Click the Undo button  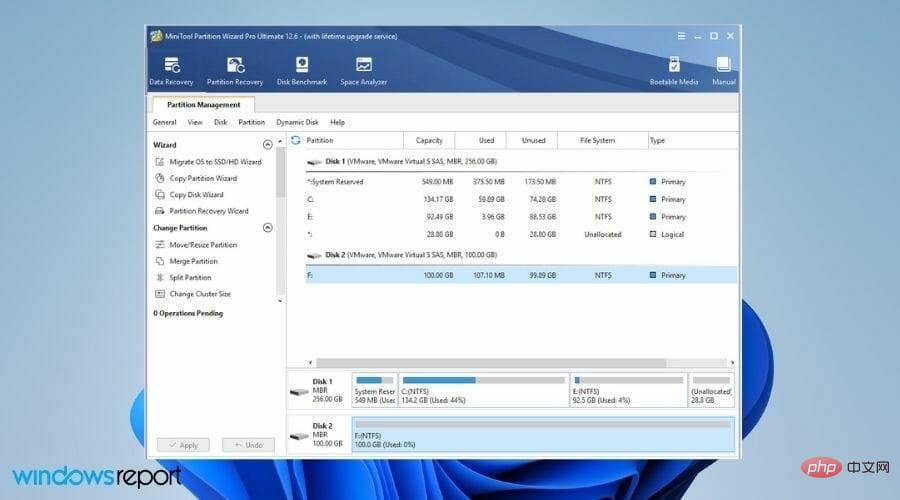248,444
